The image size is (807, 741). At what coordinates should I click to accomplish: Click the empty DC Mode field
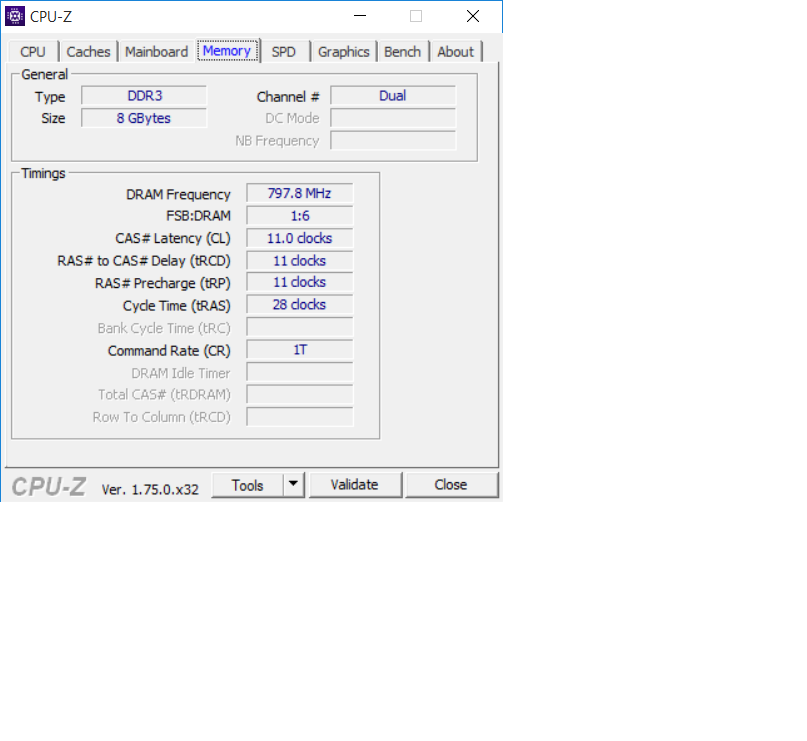click(x=393, y=118)
